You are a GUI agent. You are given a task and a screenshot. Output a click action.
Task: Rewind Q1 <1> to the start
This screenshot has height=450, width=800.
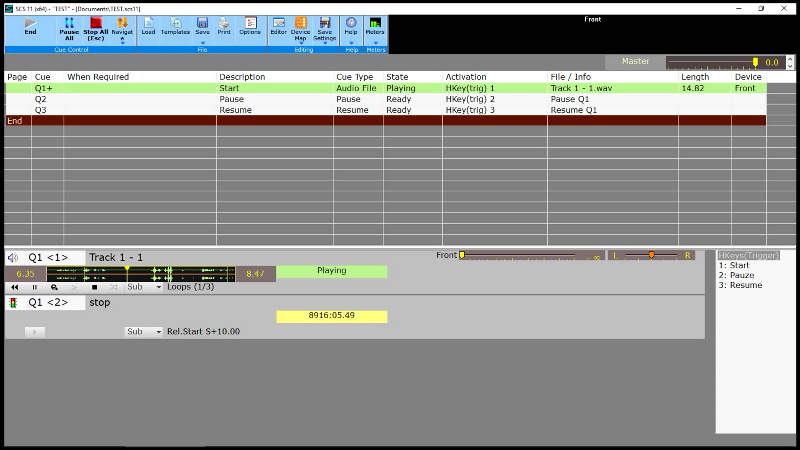15,287
